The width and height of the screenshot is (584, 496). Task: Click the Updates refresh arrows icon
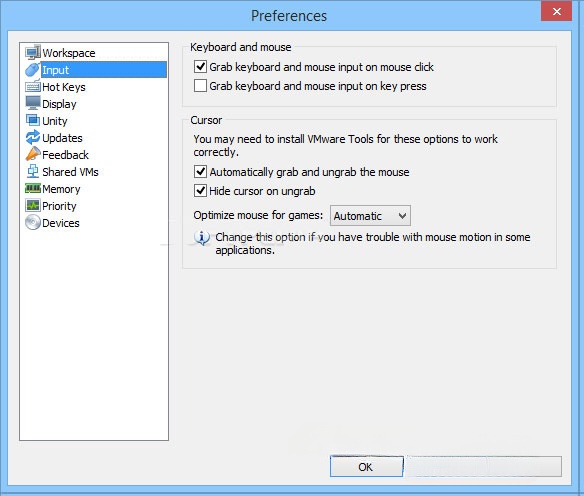coord(33,137)
